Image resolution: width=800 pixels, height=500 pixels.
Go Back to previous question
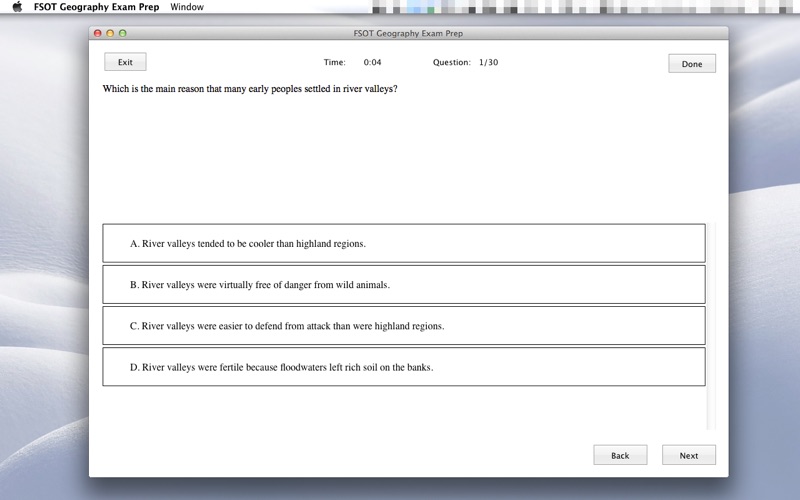coord(620,455)
